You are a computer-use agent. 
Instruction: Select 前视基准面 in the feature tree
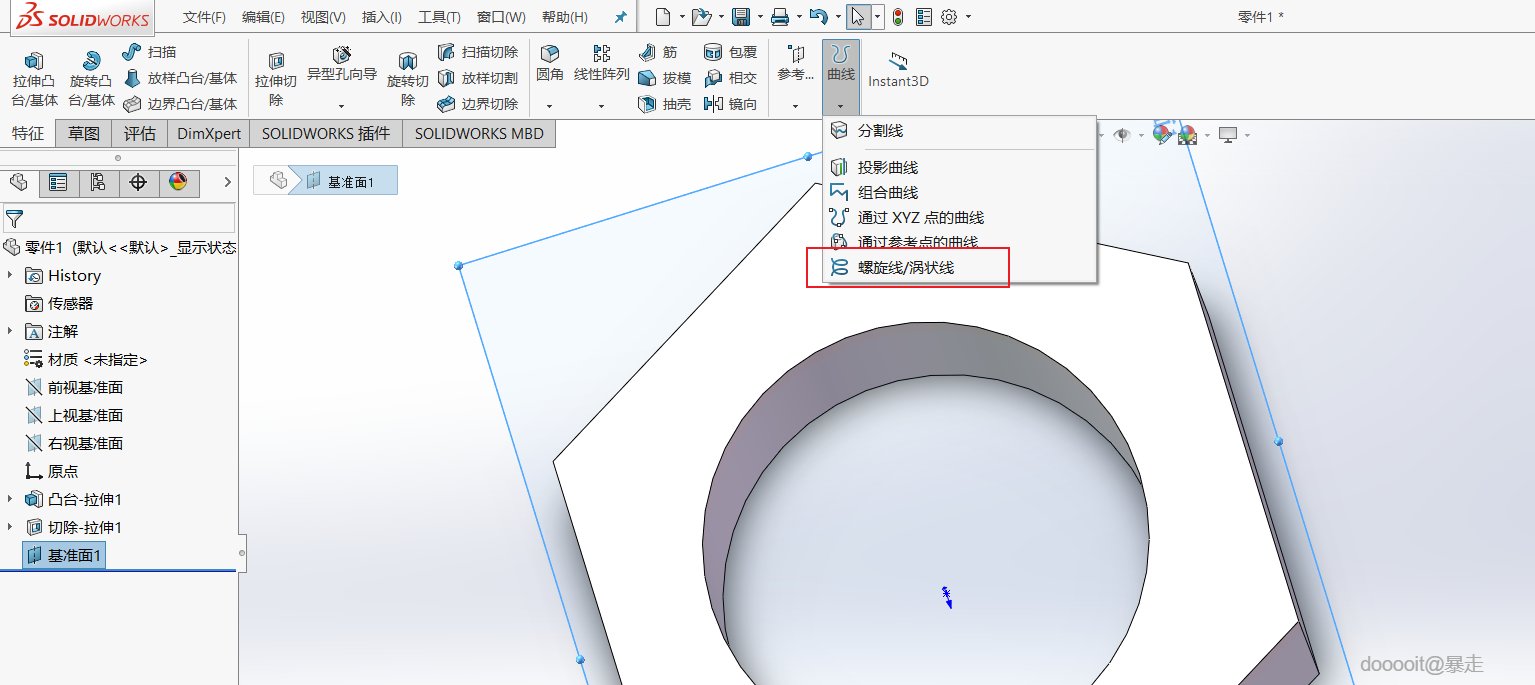pos(73,387)
